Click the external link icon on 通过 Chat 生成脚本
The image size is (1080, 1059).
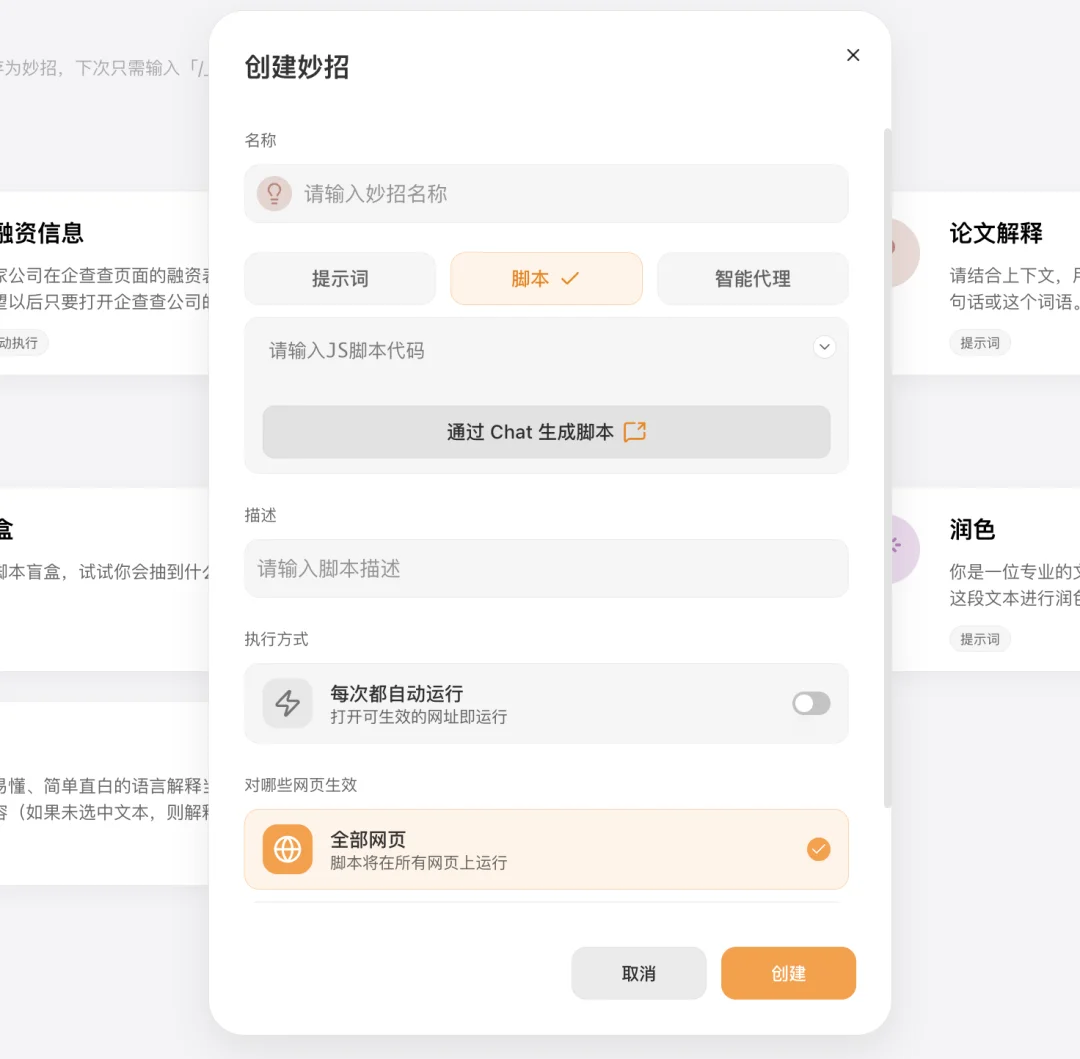[x=634, y=432]
